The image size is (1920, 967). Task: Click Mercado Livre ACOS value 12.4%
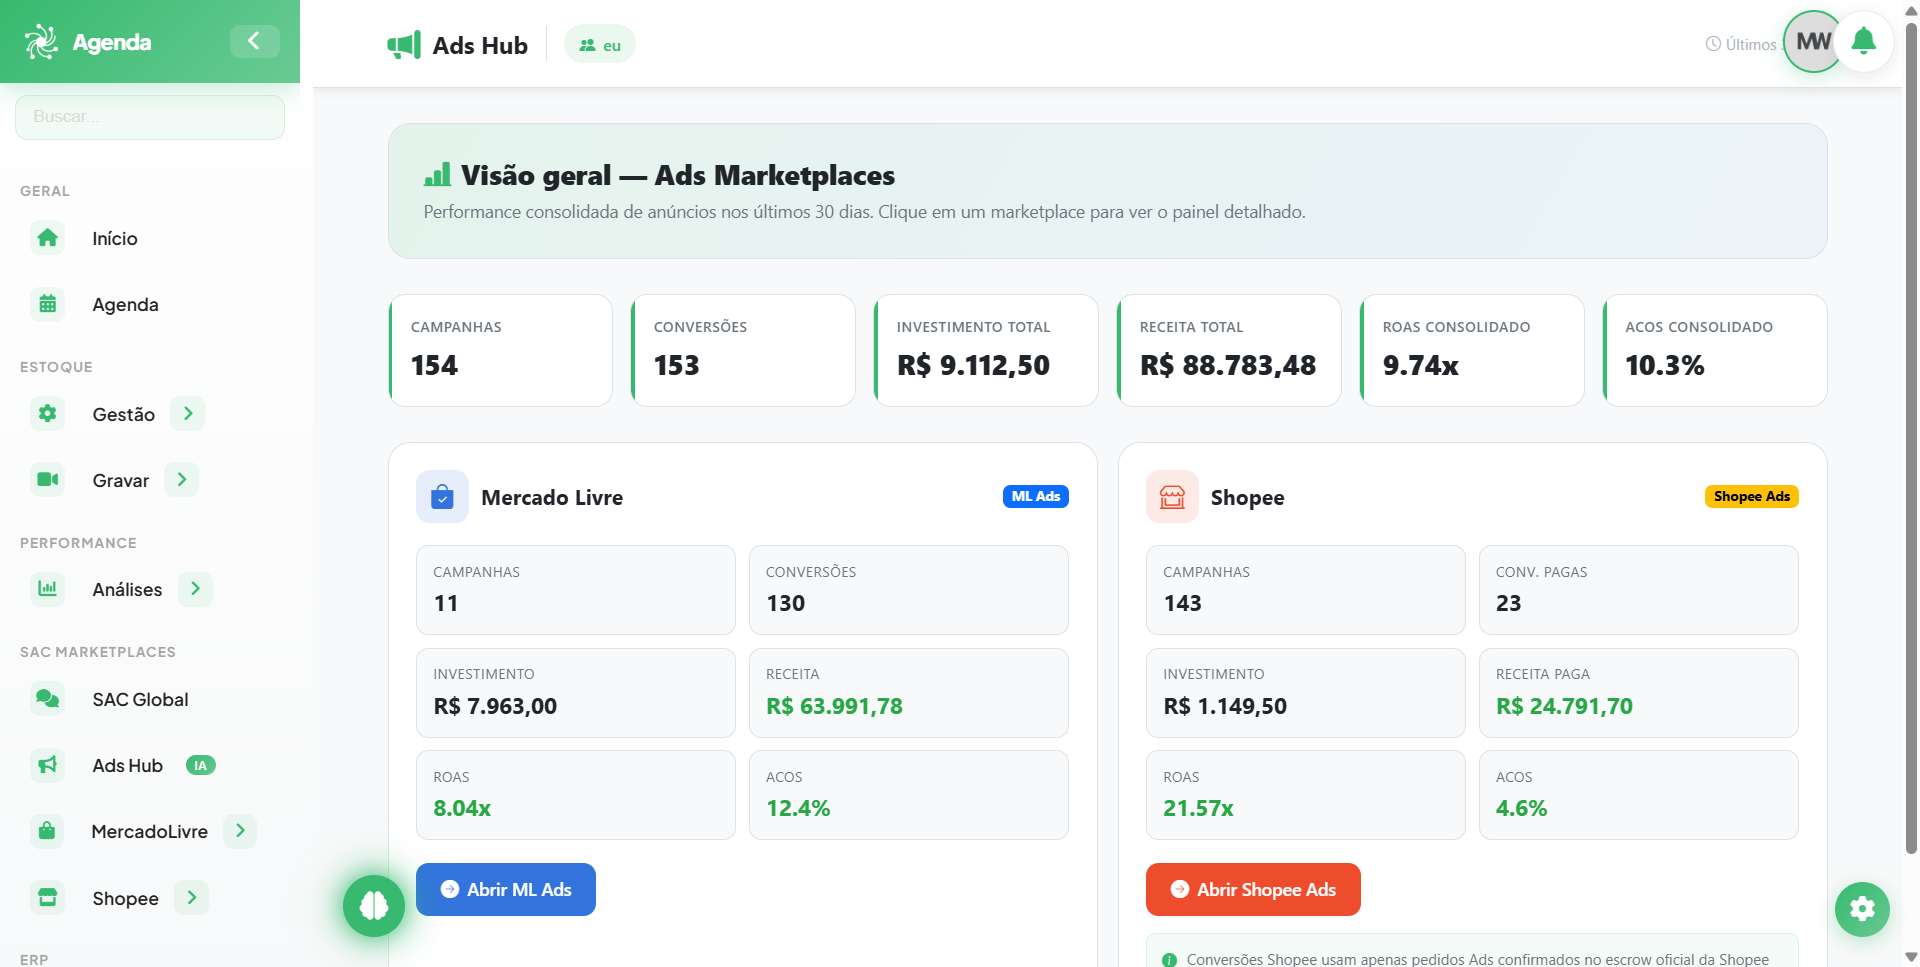click(x=798, y=808)
